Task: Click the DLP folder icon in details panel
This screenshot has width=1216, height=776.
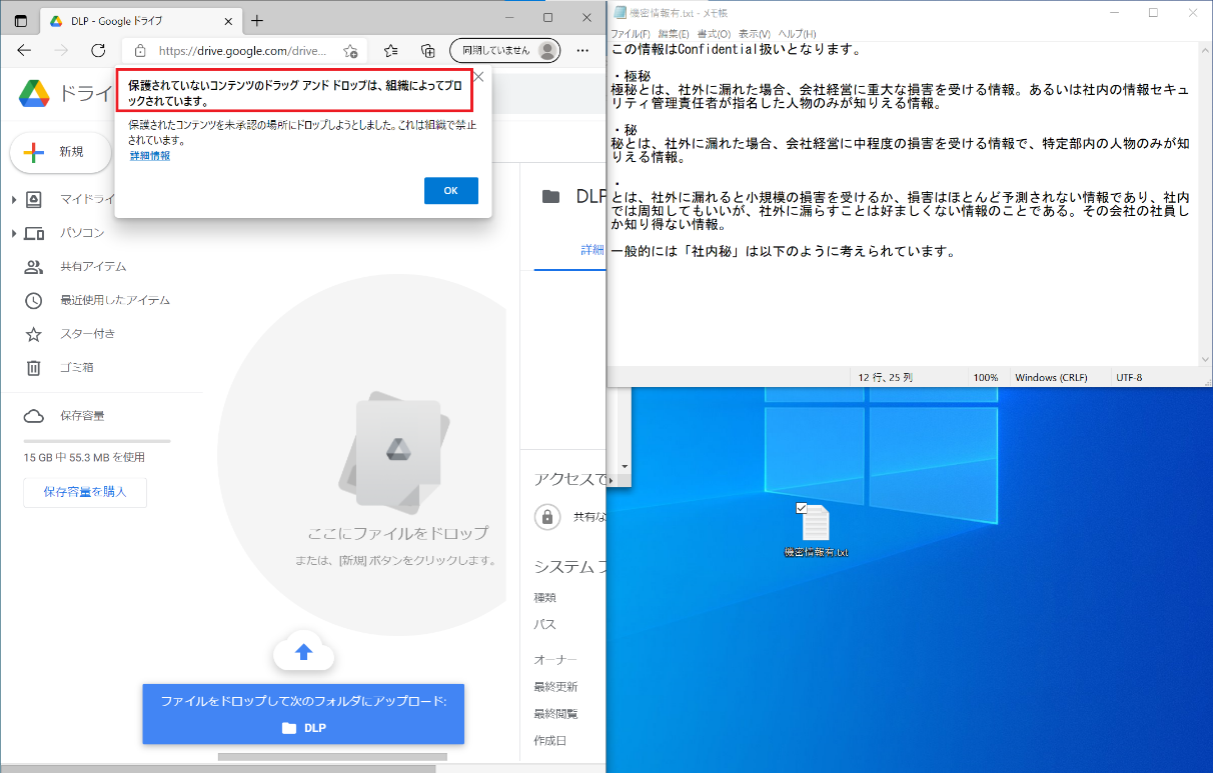Action: (x=550, y=197)
